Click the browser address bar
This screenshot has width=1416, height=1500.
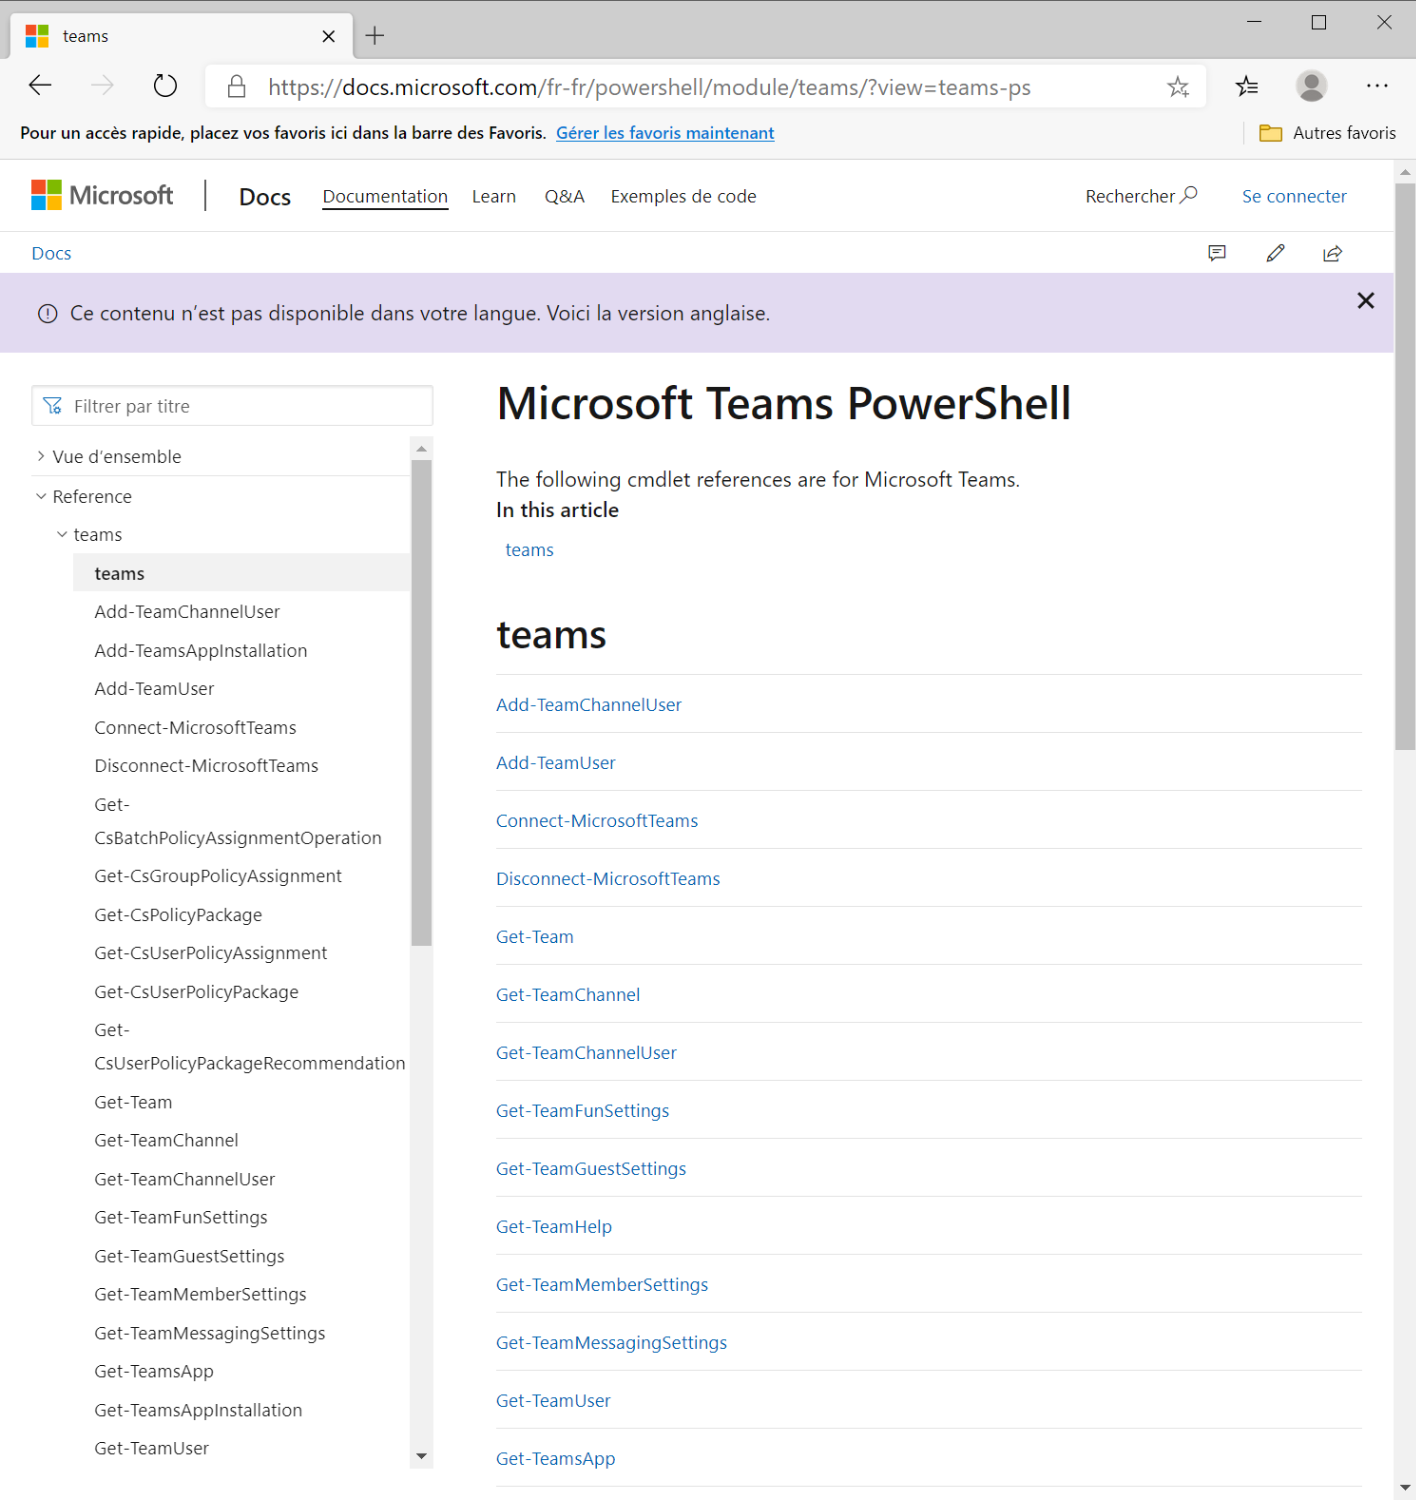point(705,87)
